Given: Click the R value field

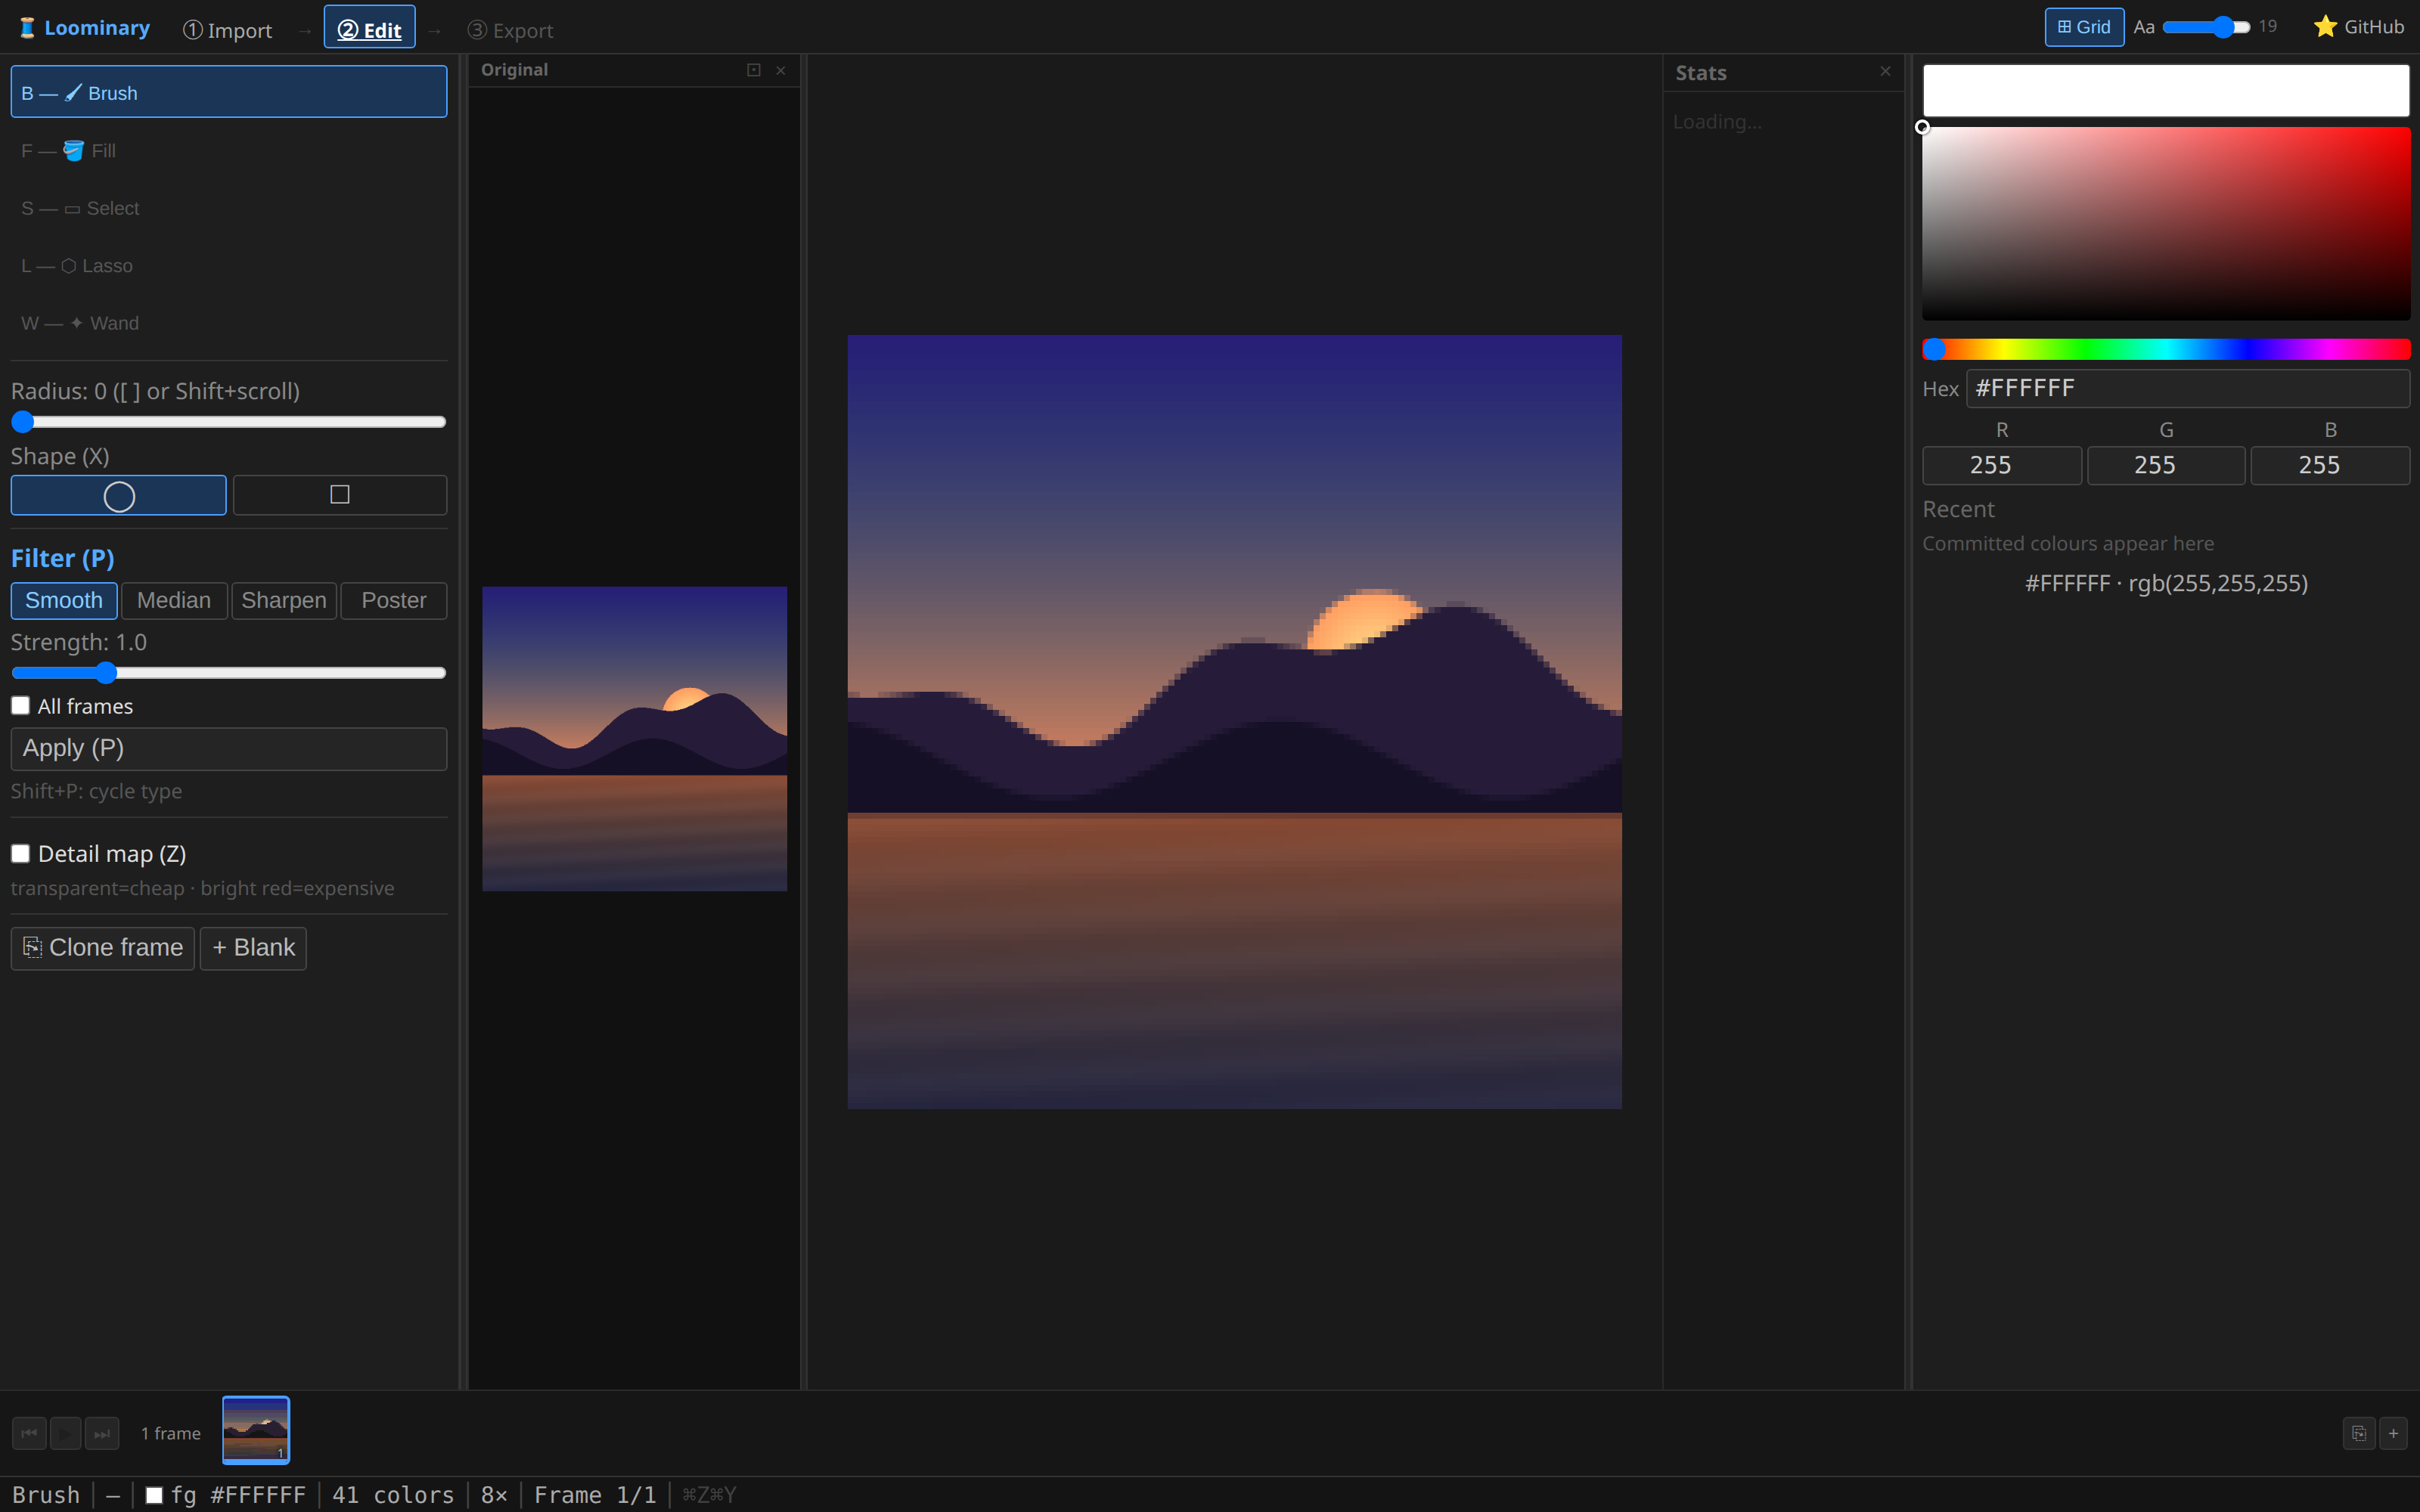Looking at the screenshot, I should coord(2002,465).
